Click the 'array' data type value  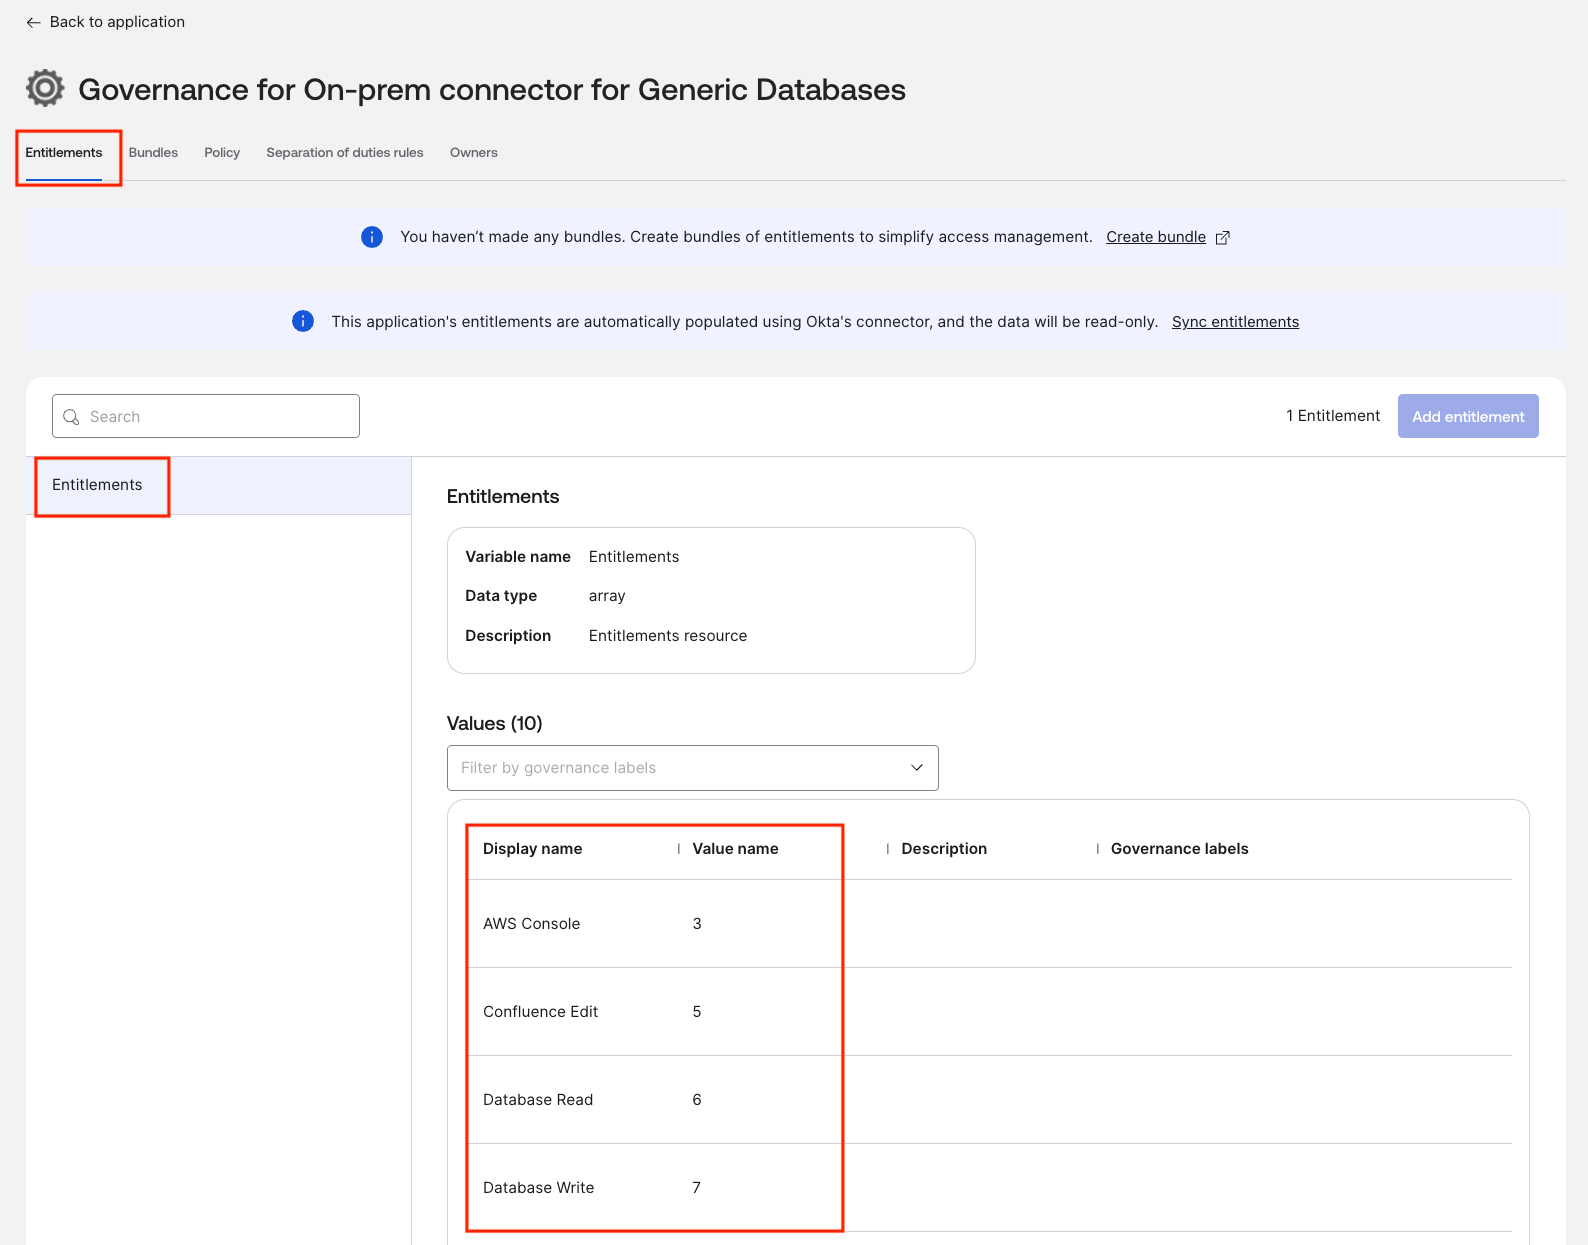(607, 596)
